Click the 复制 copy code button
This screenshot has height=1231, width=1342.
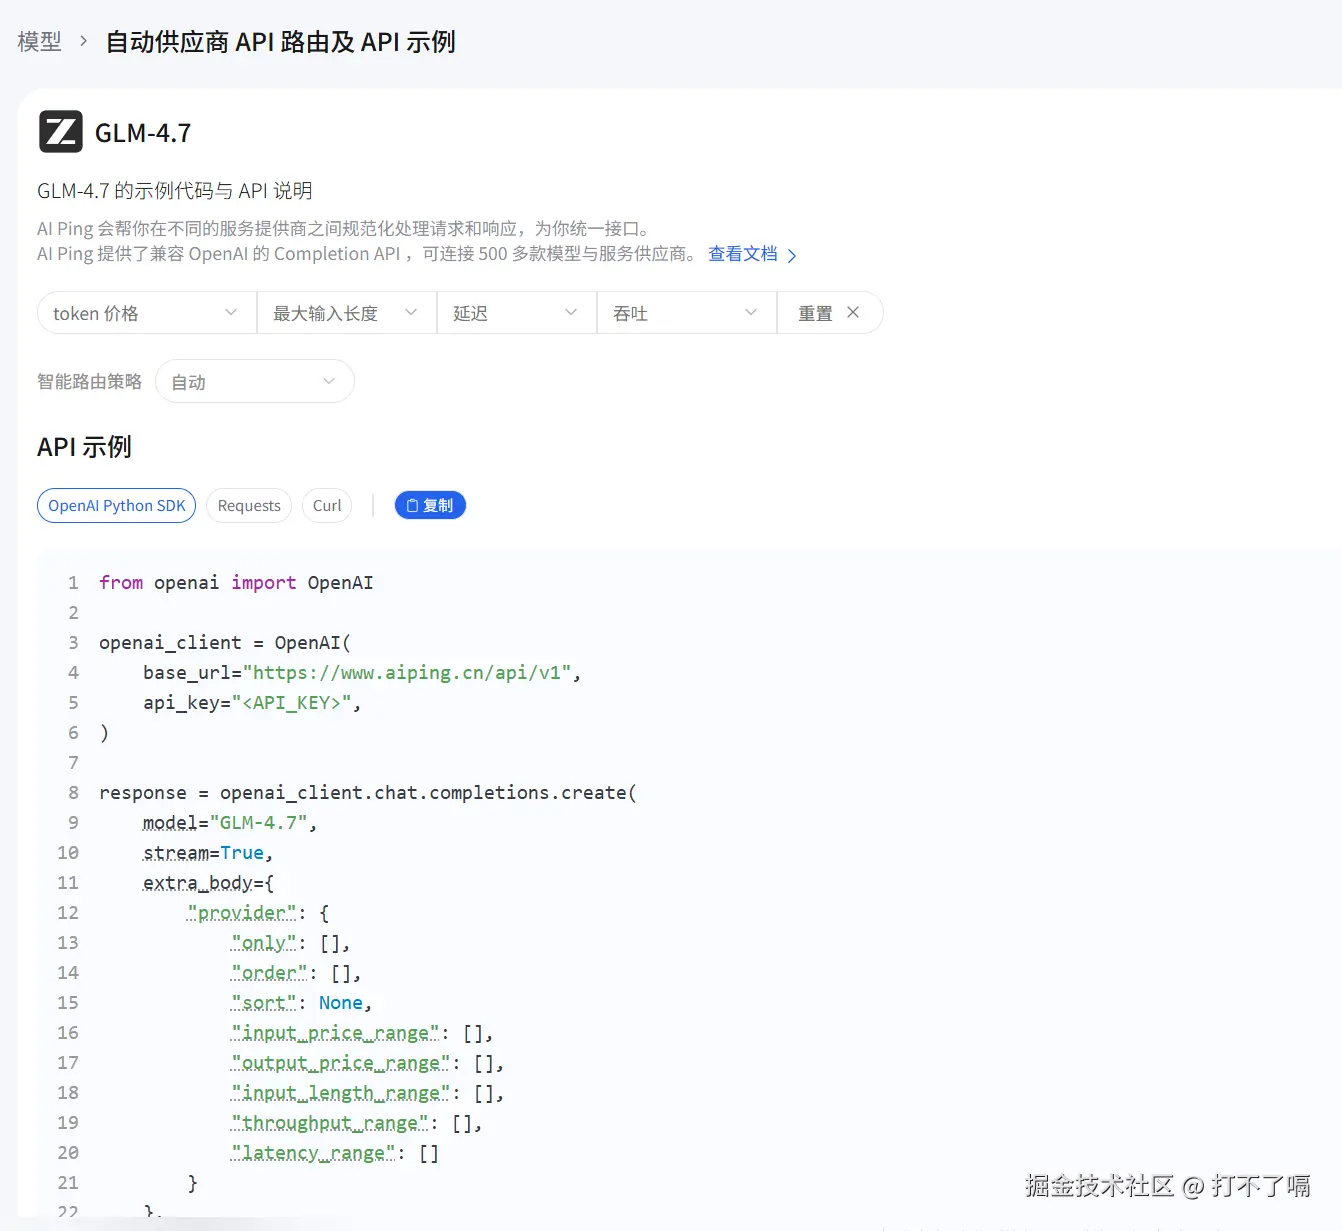pos(430,505)
